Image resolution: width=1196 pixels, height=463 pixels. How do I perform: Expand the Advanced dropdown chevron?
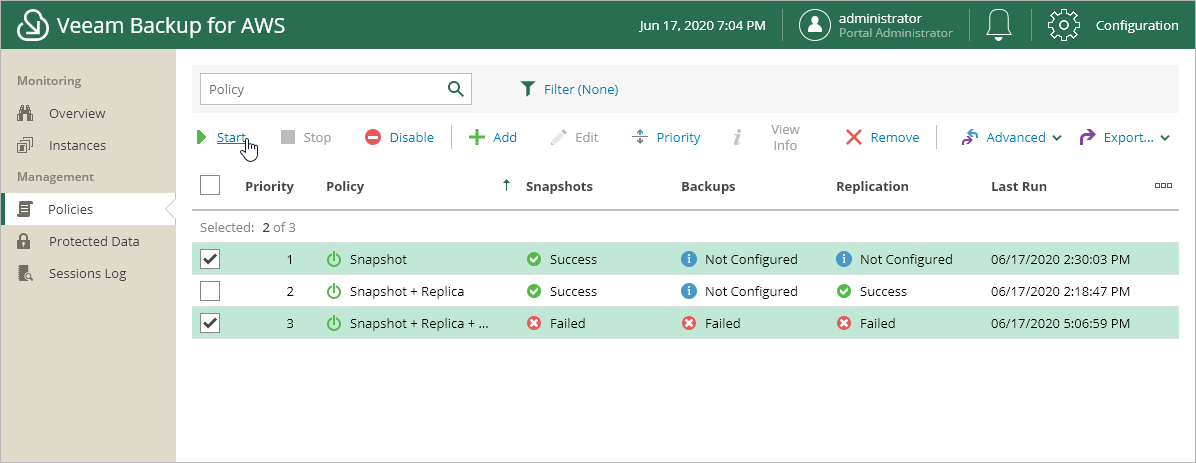[x=1056, y=138]
